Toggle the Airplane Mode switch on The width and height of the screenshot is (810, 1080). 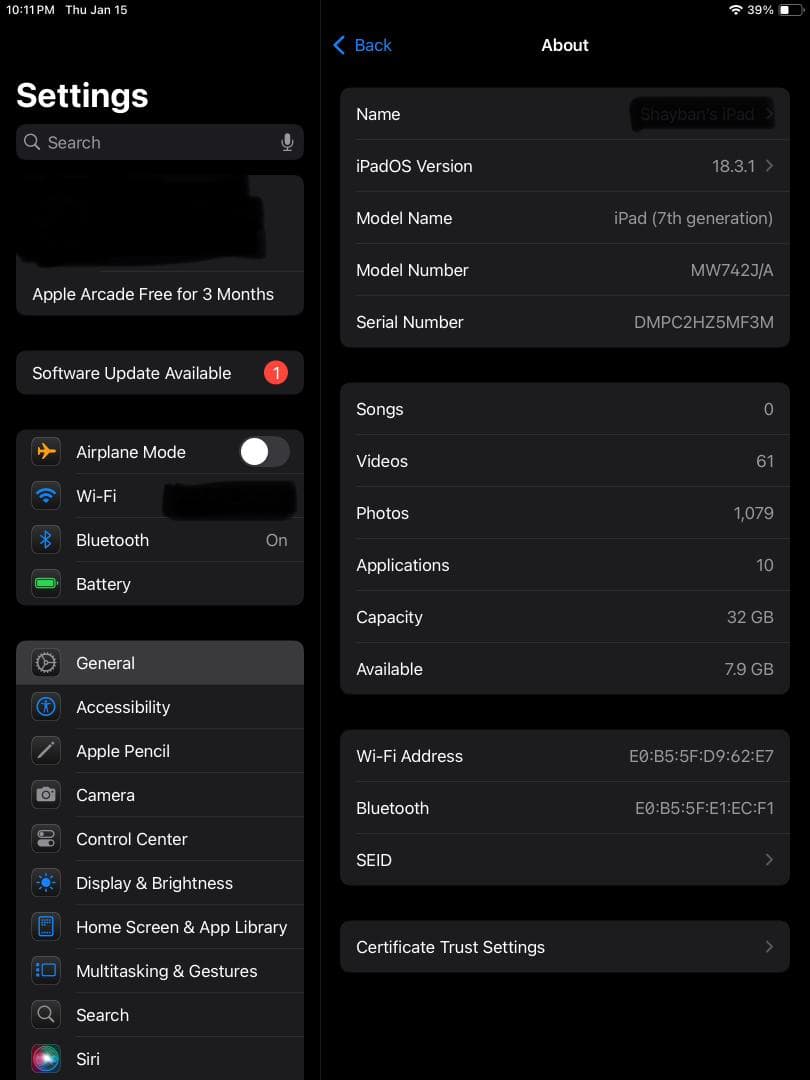(263, 452)
